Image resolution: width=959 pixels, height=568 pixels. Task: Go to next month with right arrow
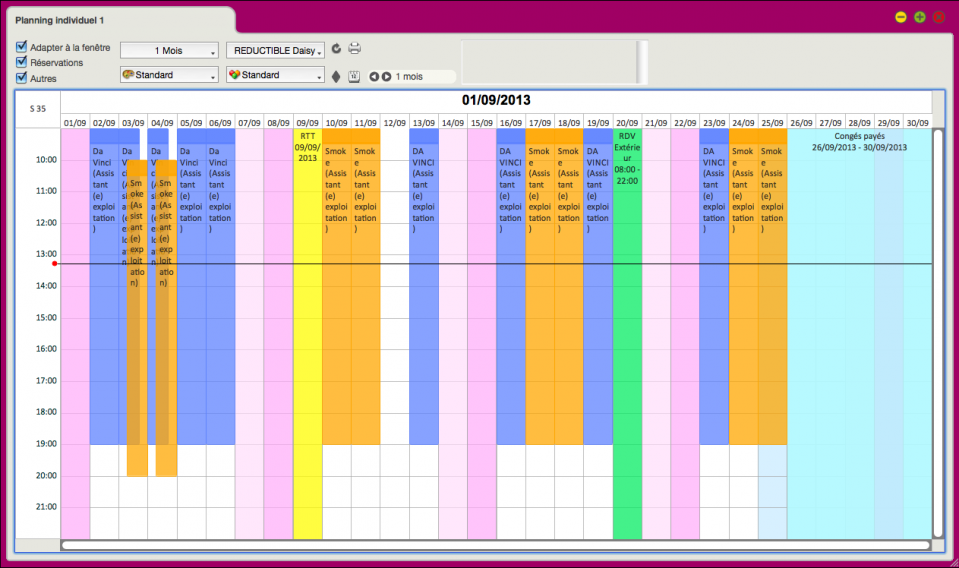[387, 76]
